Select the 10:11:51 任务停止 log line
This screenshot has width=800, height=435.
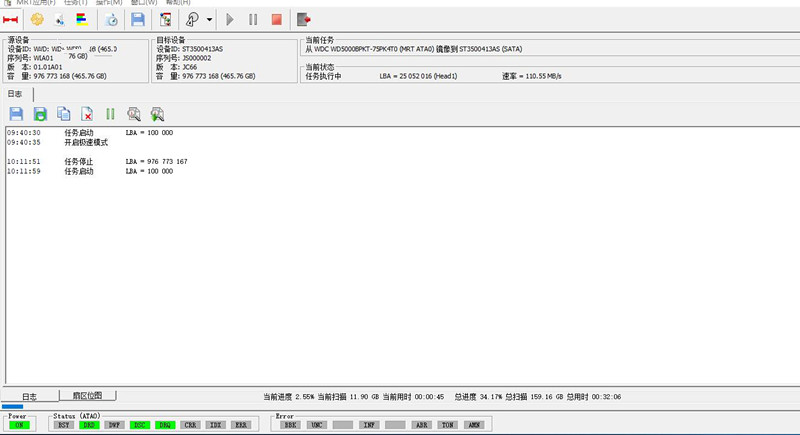tap(97, 162)
